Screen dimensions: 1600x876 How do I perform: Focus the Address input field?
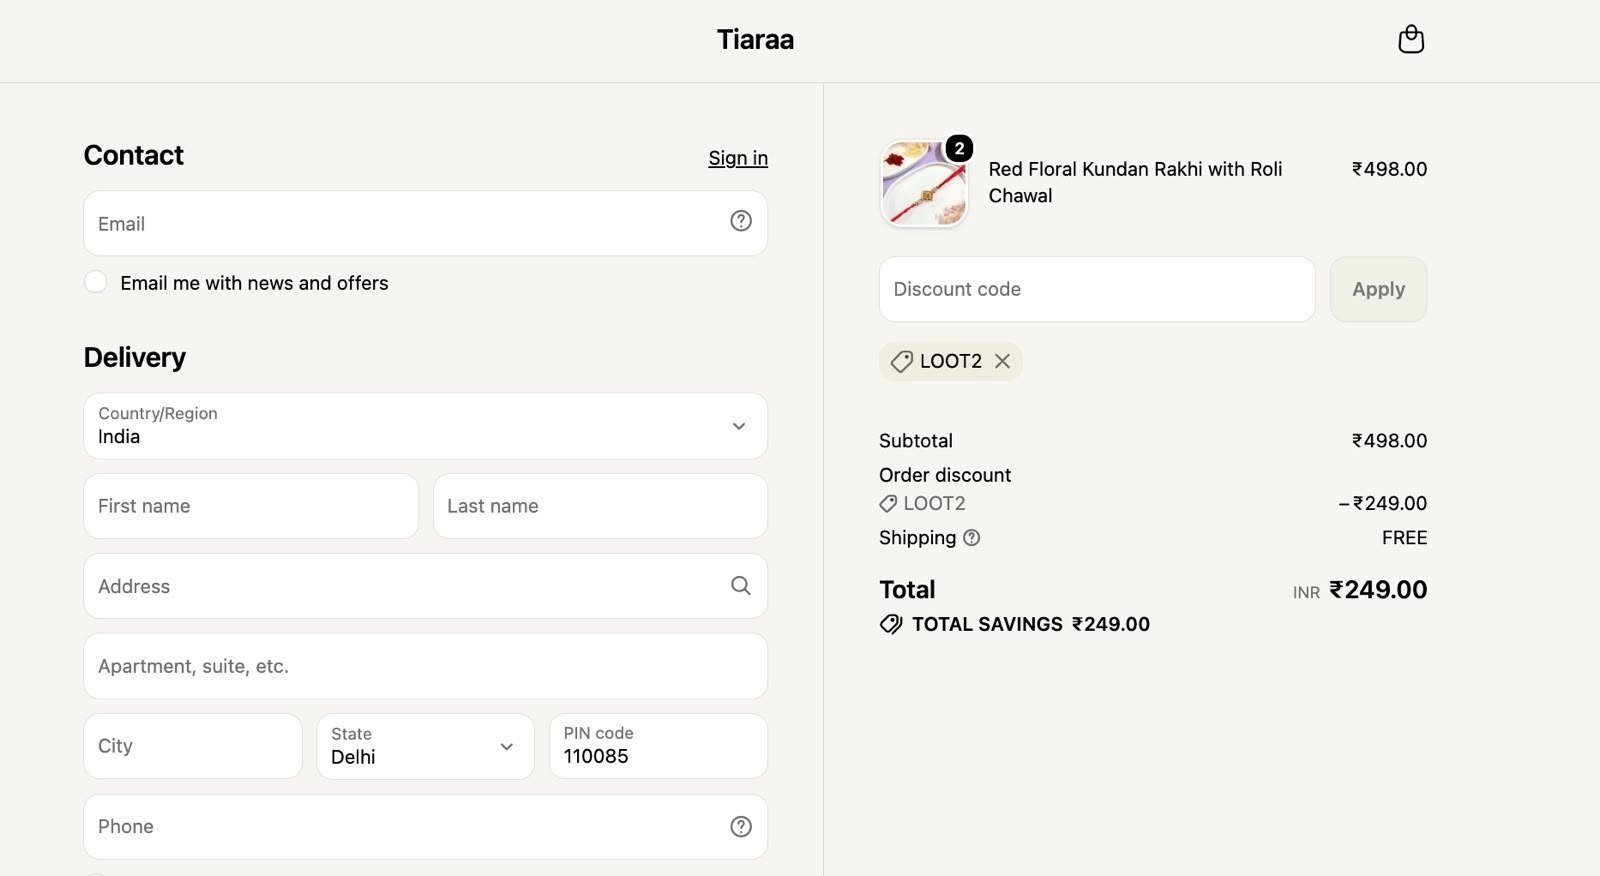426,586
